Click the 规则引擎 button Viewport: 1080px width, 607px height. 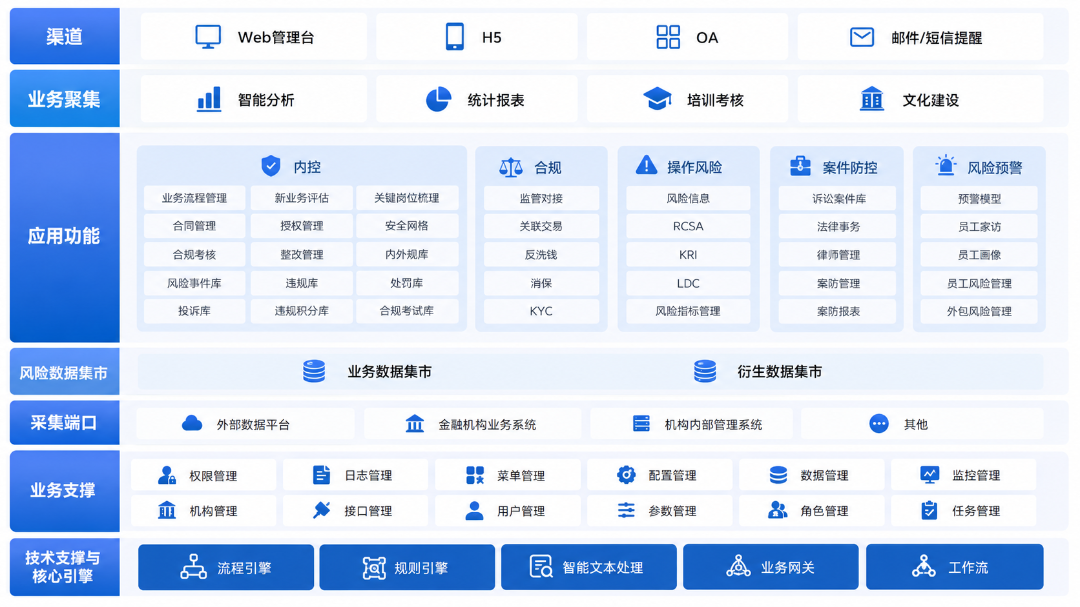coord(407,567)
